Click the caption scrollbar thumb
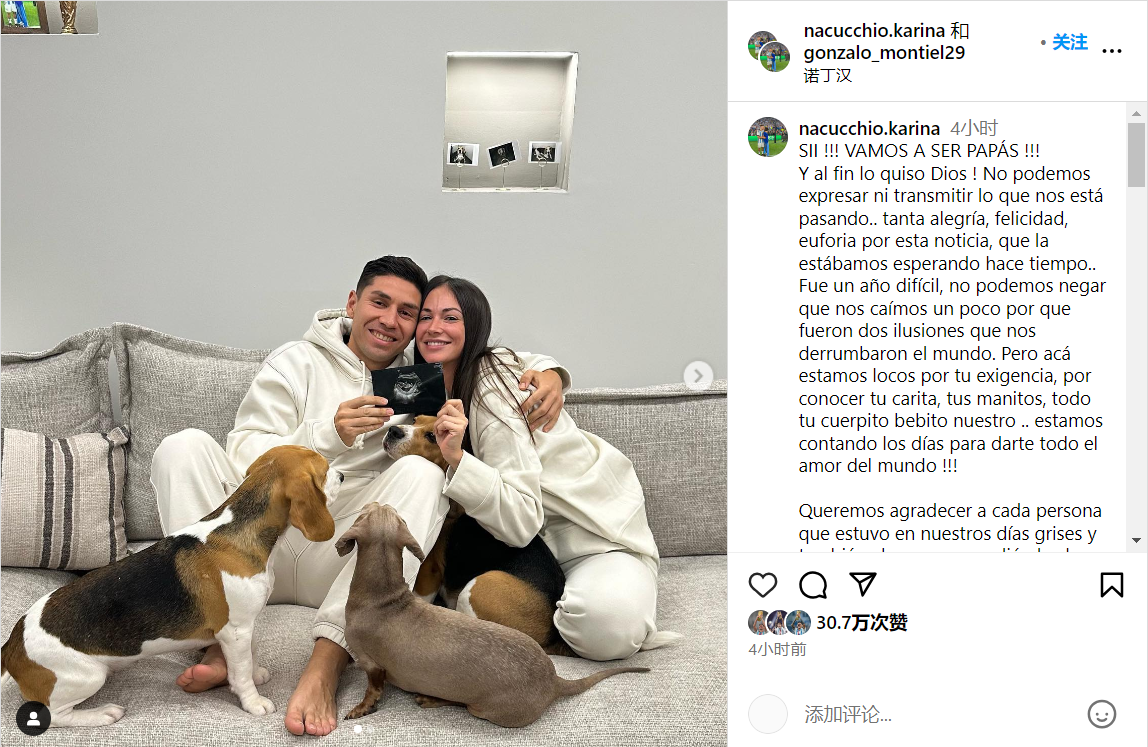Viewport: 1148px width, 747px height. click(x=1136, y=155)
